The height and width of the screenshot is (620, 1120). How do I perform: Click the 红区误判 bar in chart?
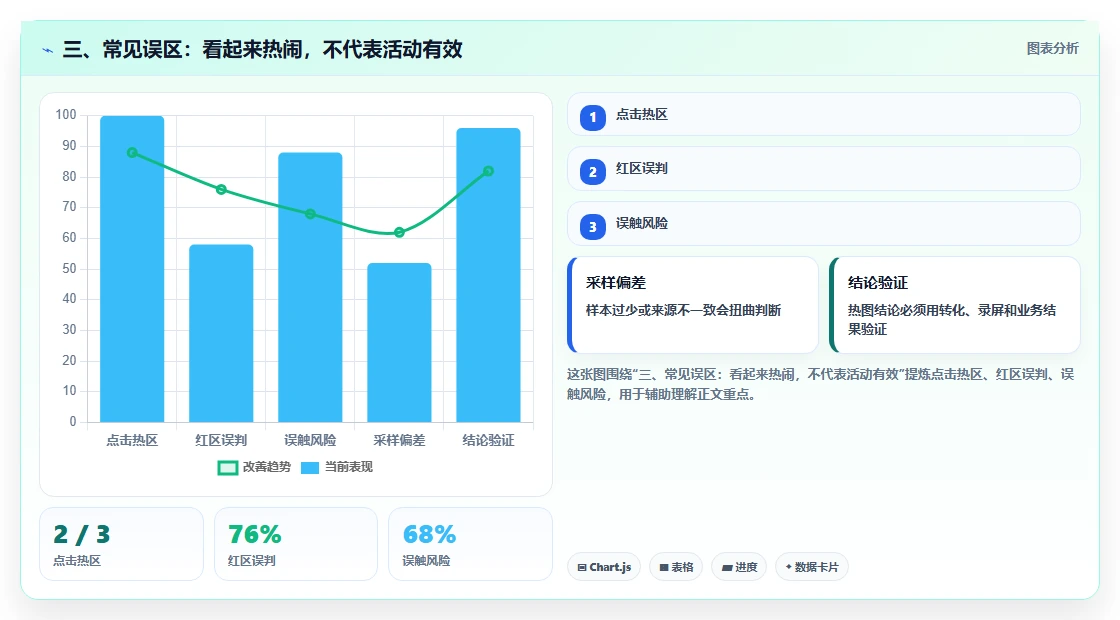pos(221,333)
